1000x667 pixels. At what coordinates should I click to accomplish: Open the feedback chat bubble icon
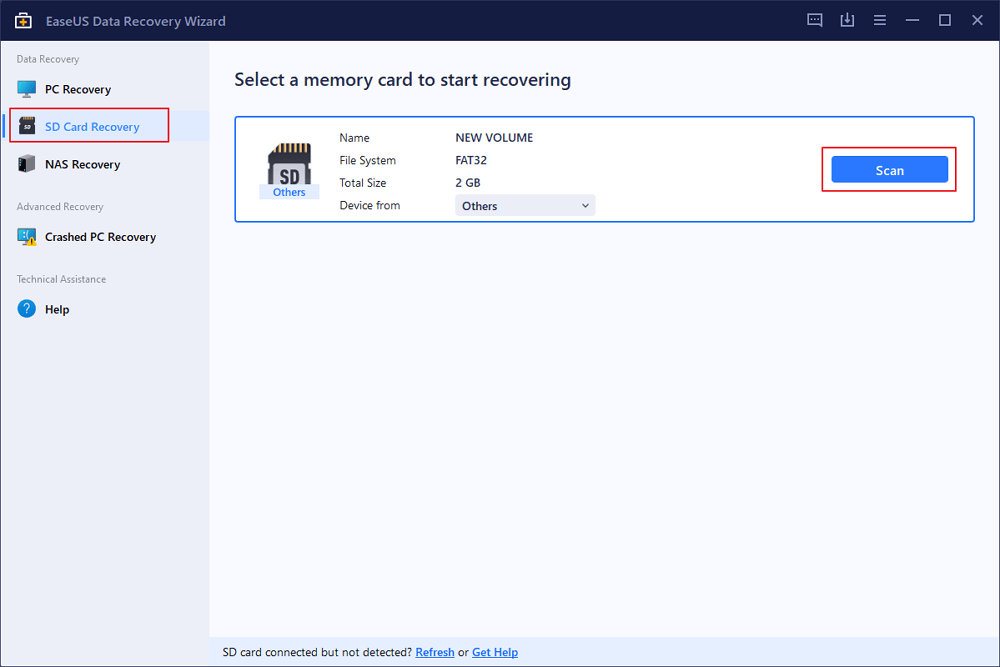(x=815, y=20)
